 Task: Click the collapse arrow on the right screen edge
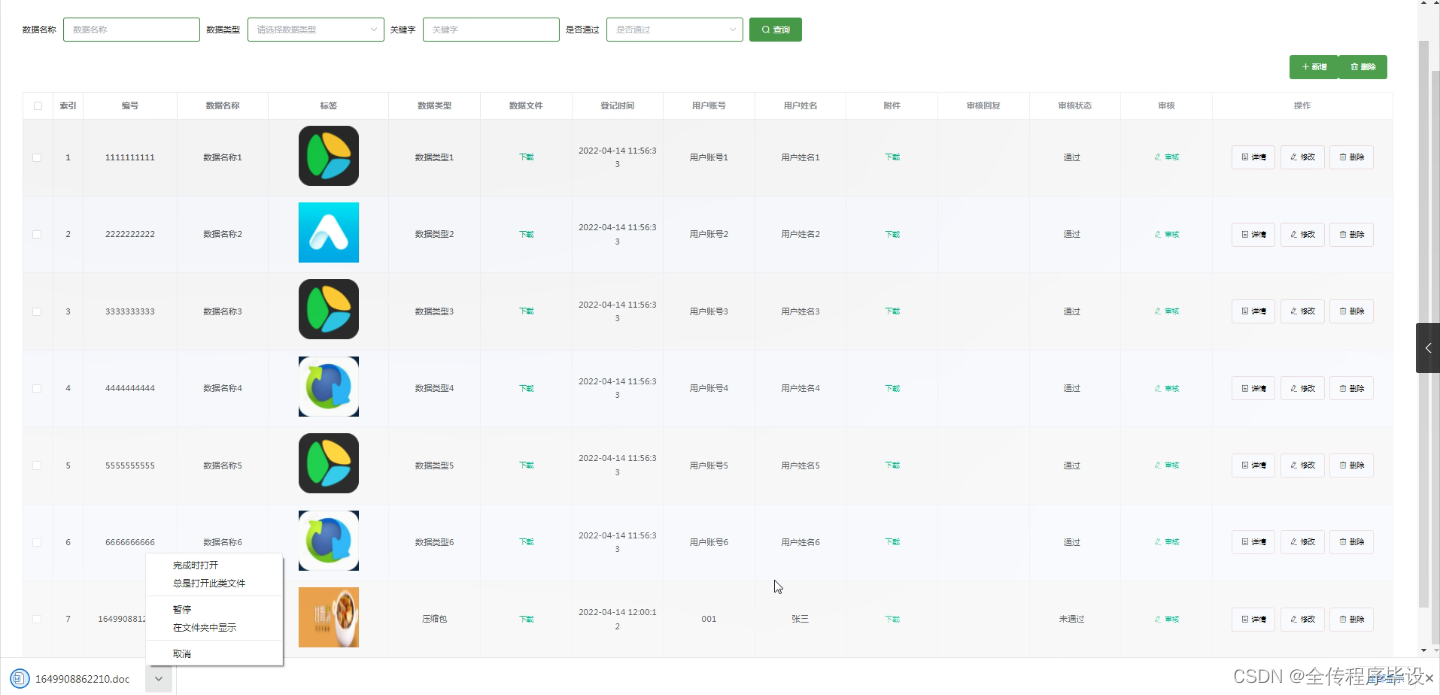point(1428,347)
